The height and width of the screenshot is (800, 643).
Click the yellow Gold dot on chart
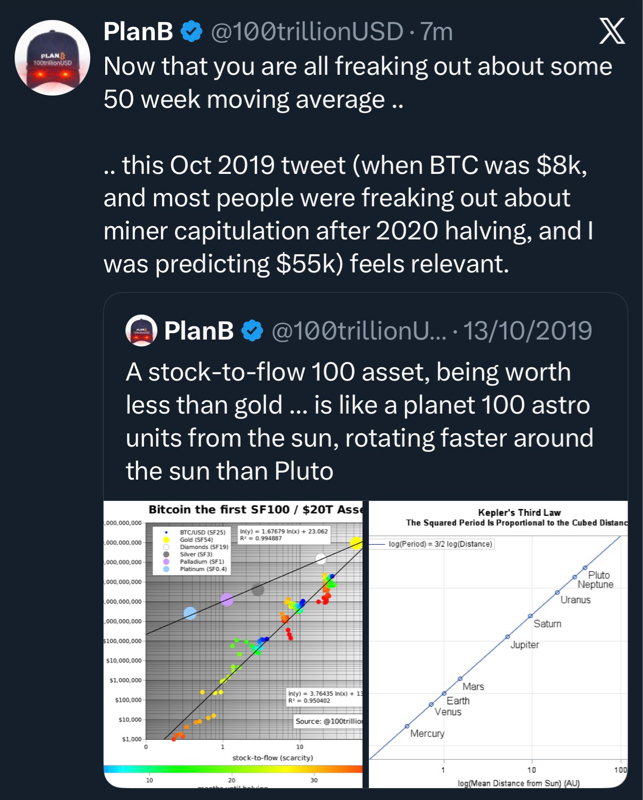coord(357,542)
